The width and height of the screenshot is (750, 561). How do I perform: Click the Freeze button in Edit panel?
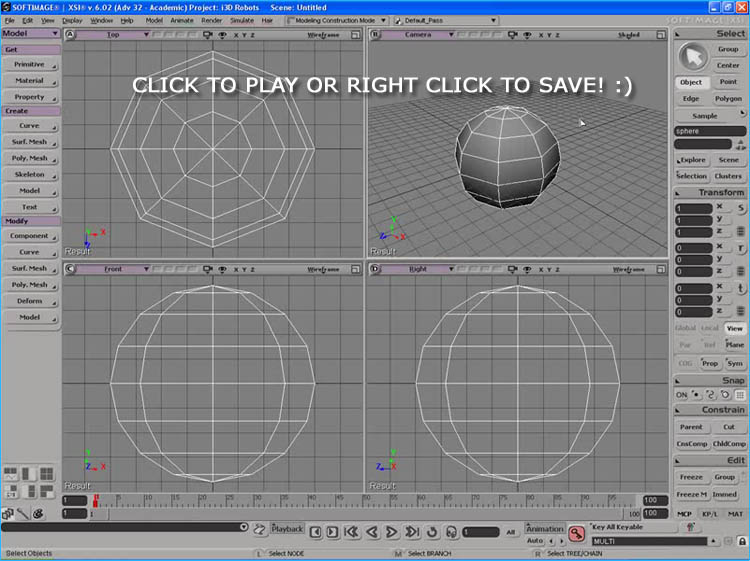pyautogui.click(x=690, y=477)
